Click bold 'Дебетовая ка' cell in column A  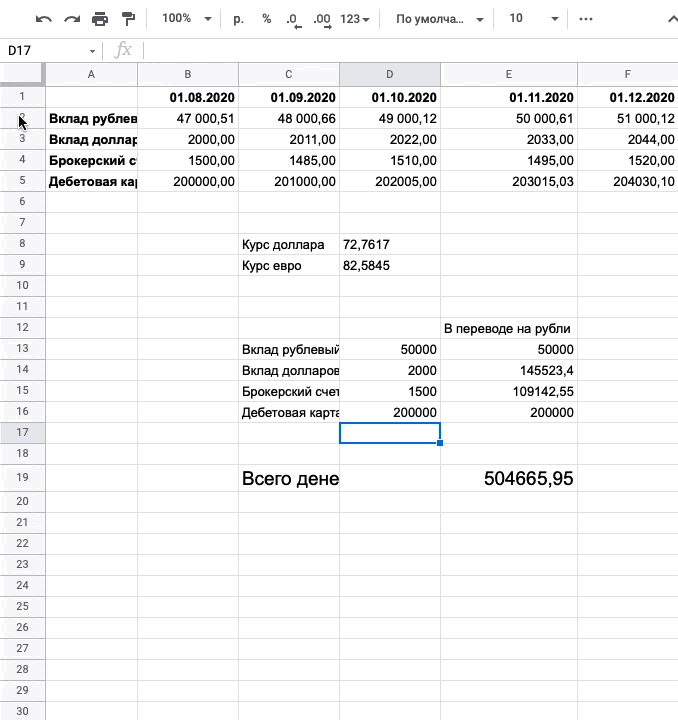(x=91, y=181)
